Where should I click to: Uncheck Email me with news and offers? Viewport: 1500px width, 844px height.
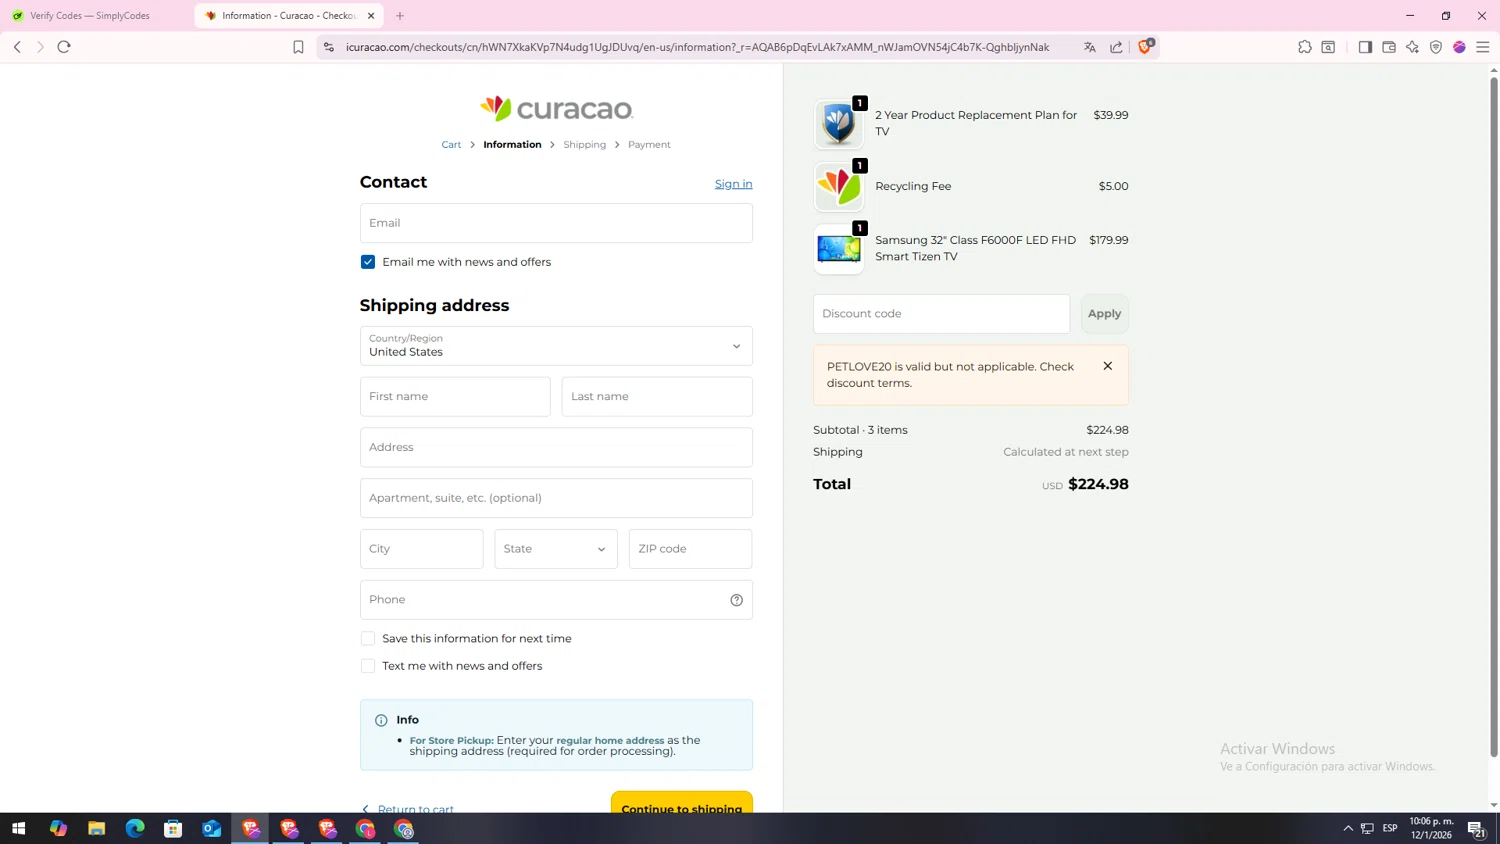[x=368, y=262]
